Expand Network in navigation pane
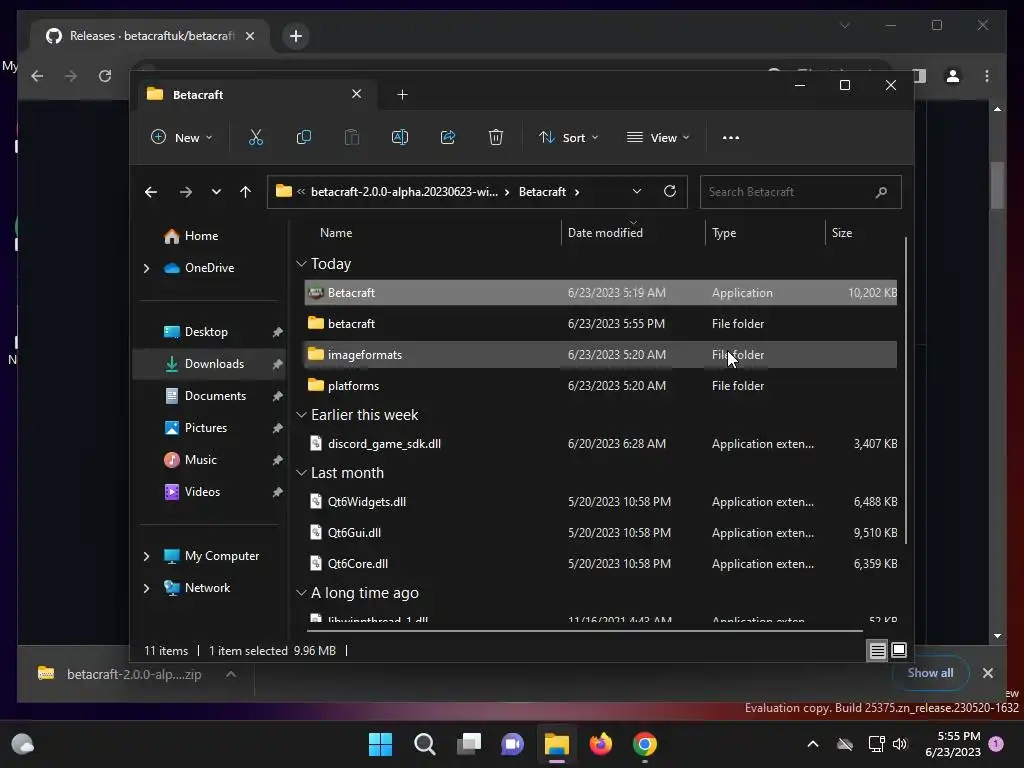 [x=146, y=588]
